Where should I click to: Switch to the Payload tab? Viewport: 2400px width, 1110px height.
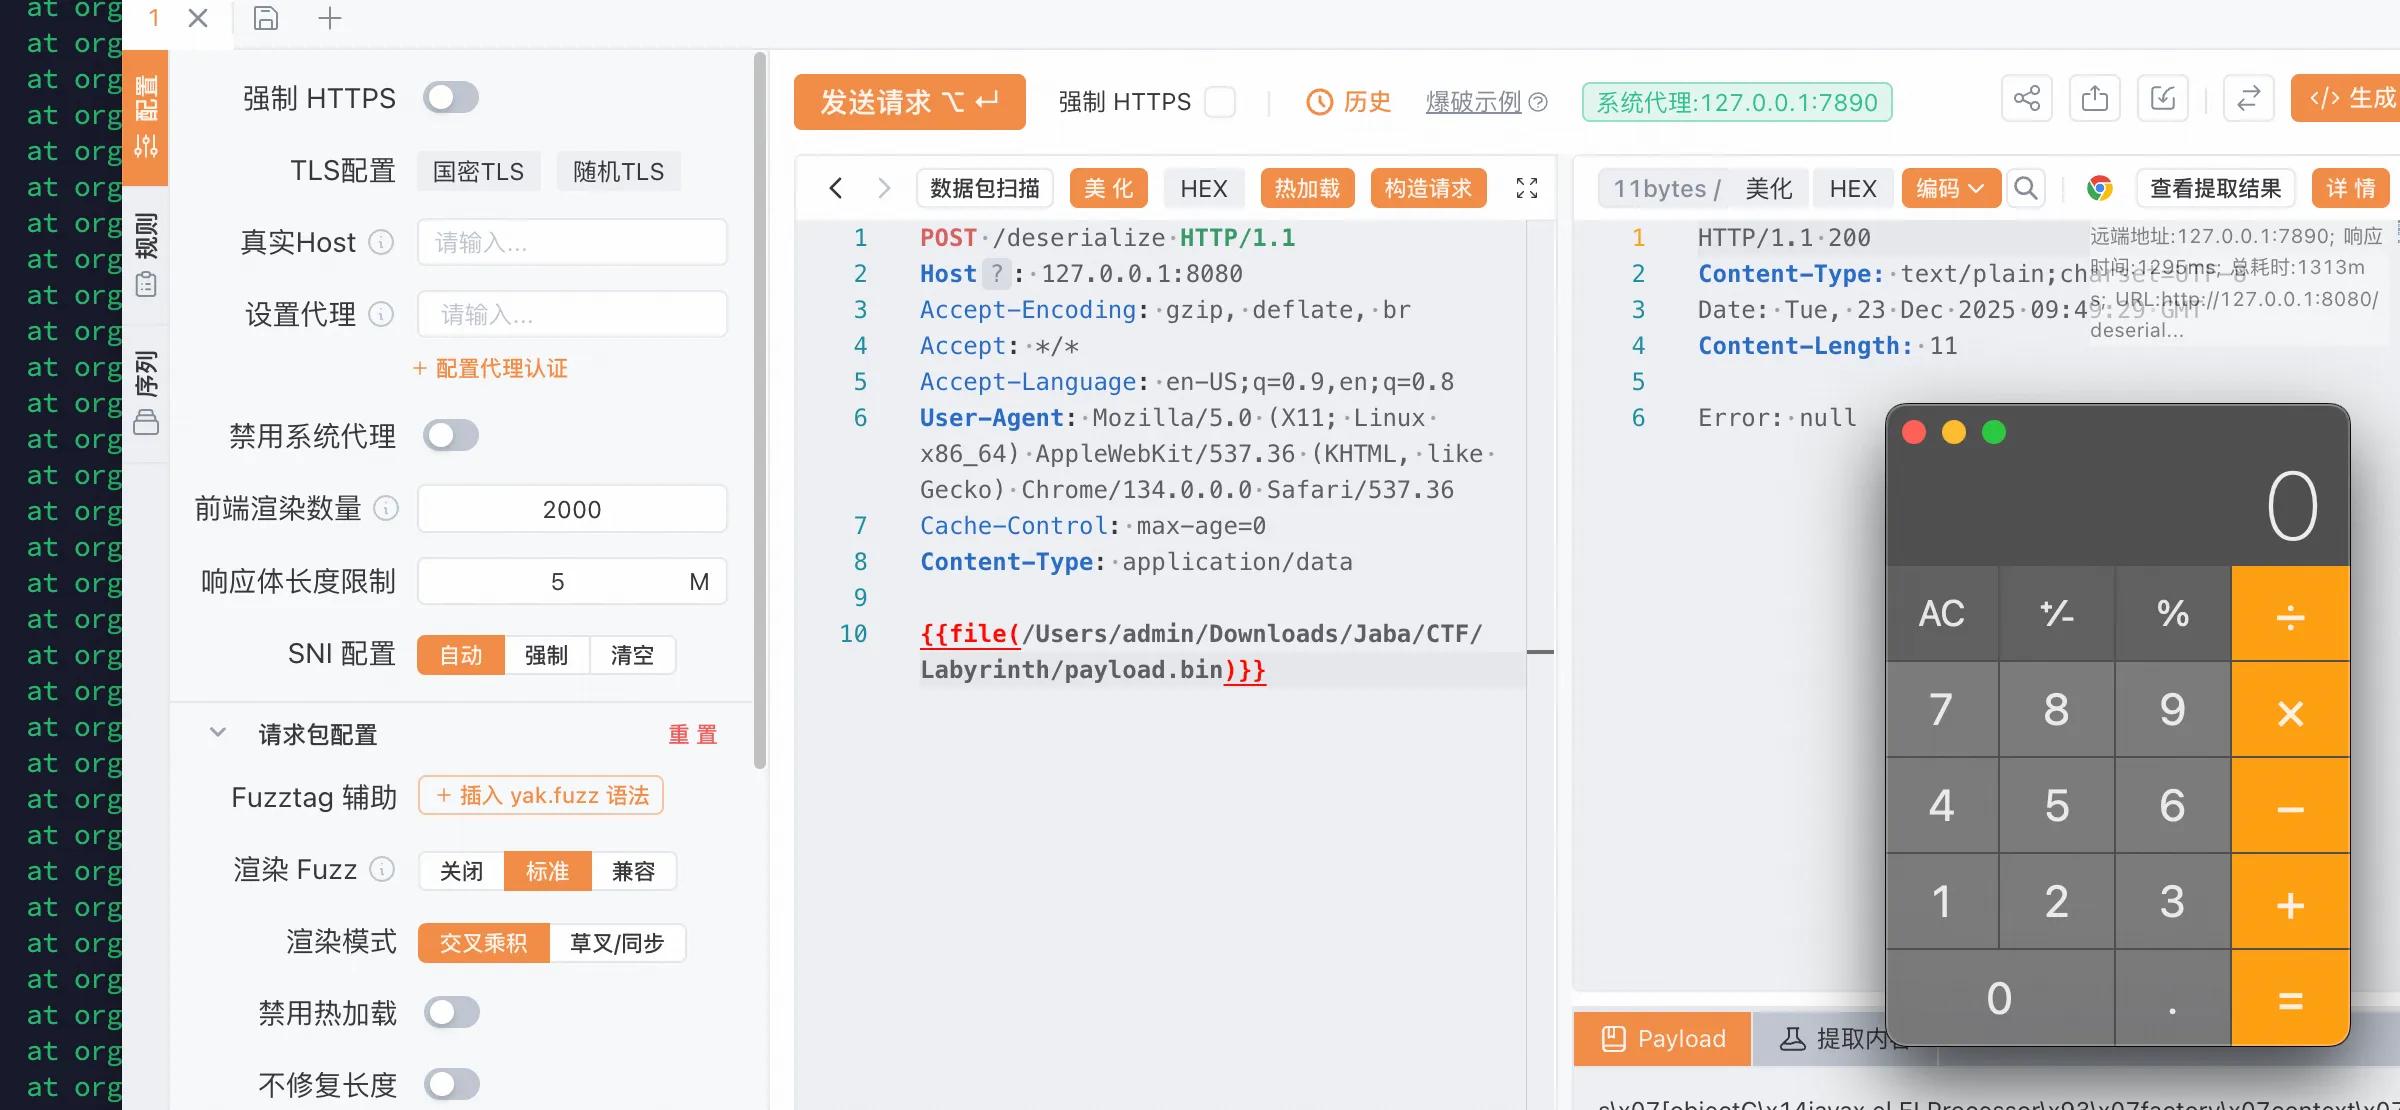pyautogui.click(x=1662, y=1039)
